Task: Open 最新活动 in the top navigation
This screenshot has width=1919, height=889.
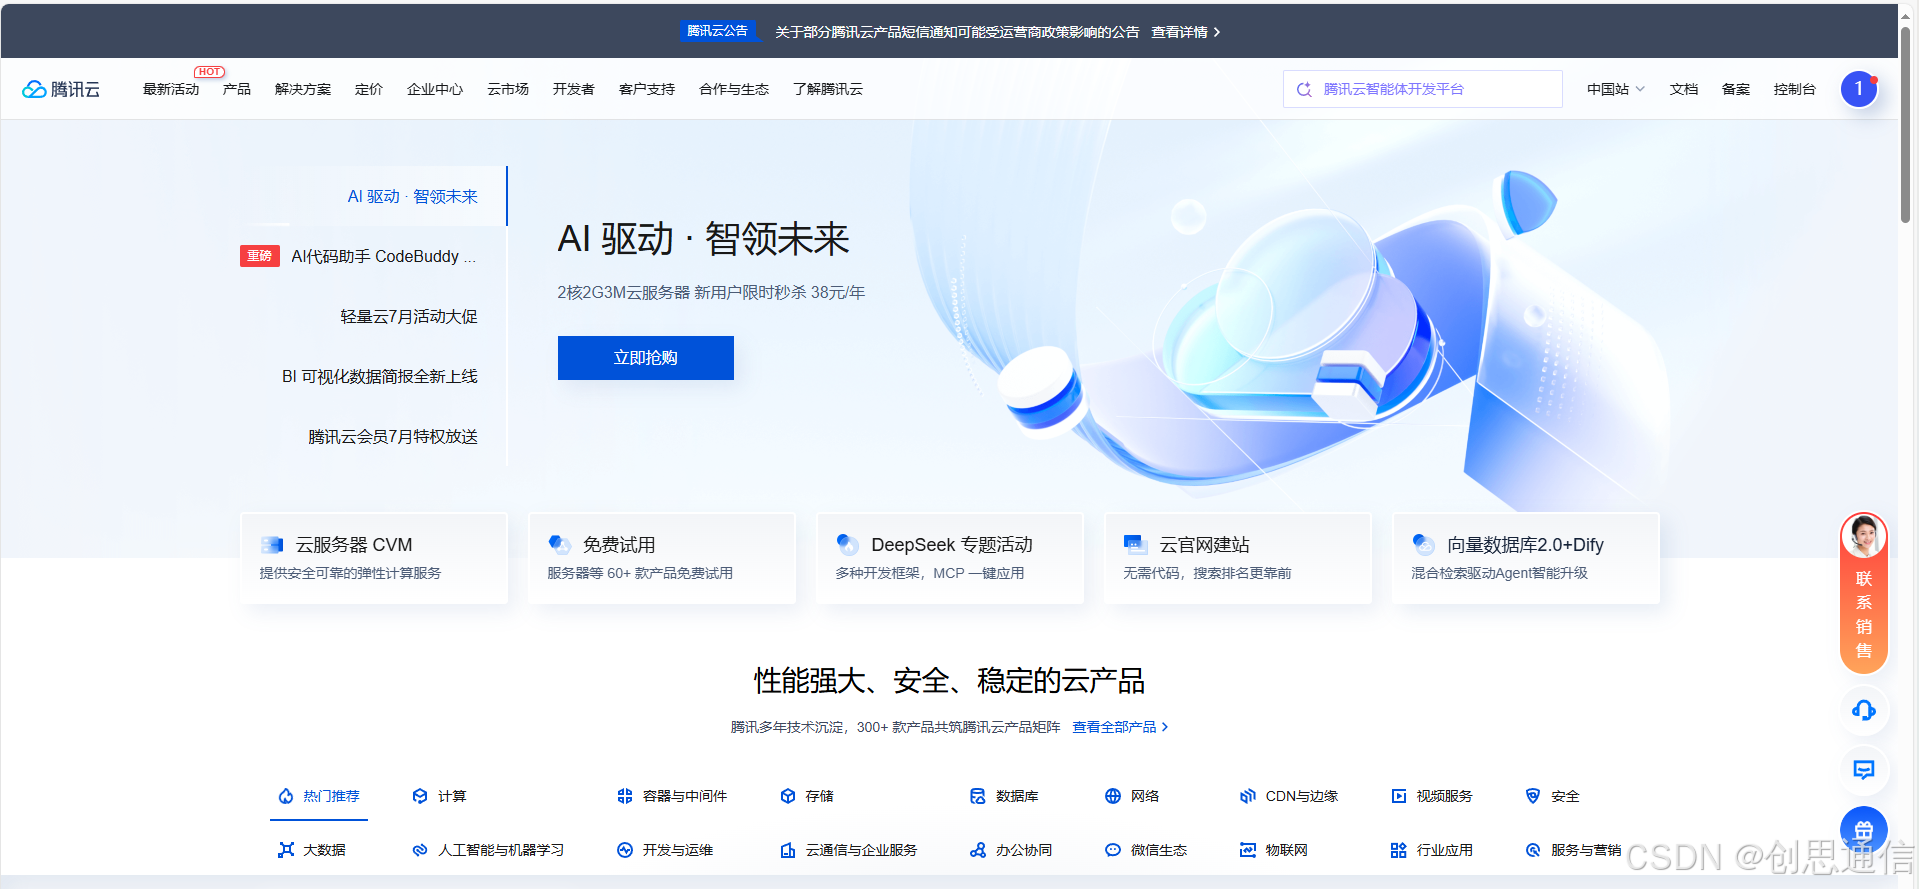Action: point(171,89)
